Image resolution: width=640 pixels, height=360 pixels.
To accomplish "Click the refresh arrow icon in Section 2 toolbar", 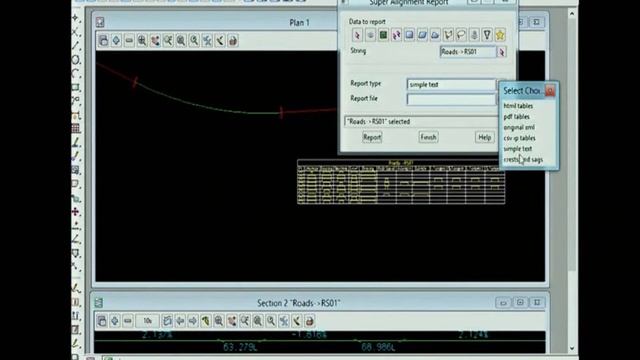I will [x=297, y=321].
